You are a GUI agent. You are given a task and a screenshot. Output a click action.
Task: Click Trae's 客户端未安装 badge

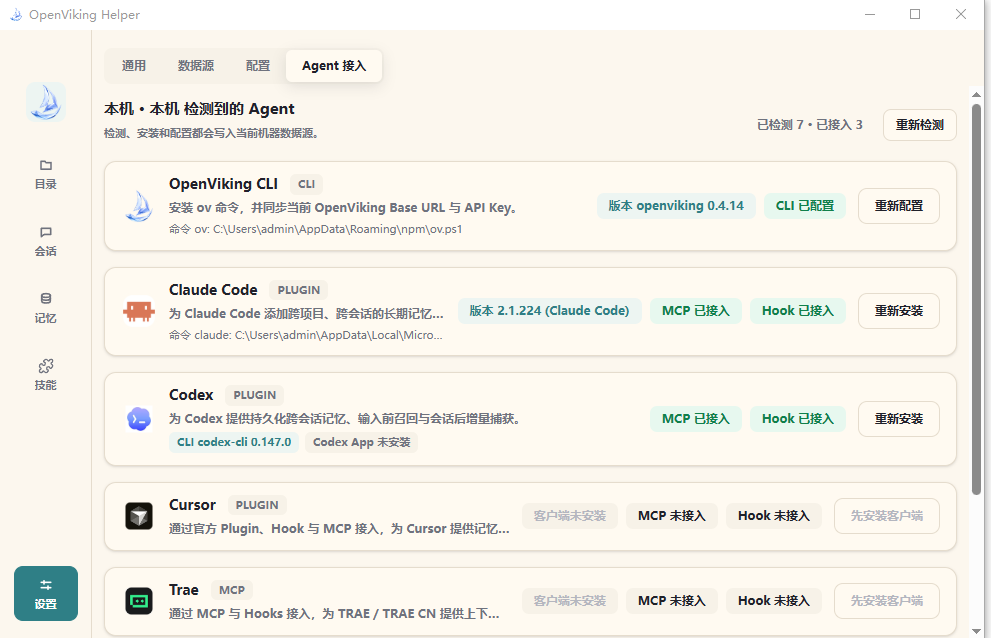(569, 601)
